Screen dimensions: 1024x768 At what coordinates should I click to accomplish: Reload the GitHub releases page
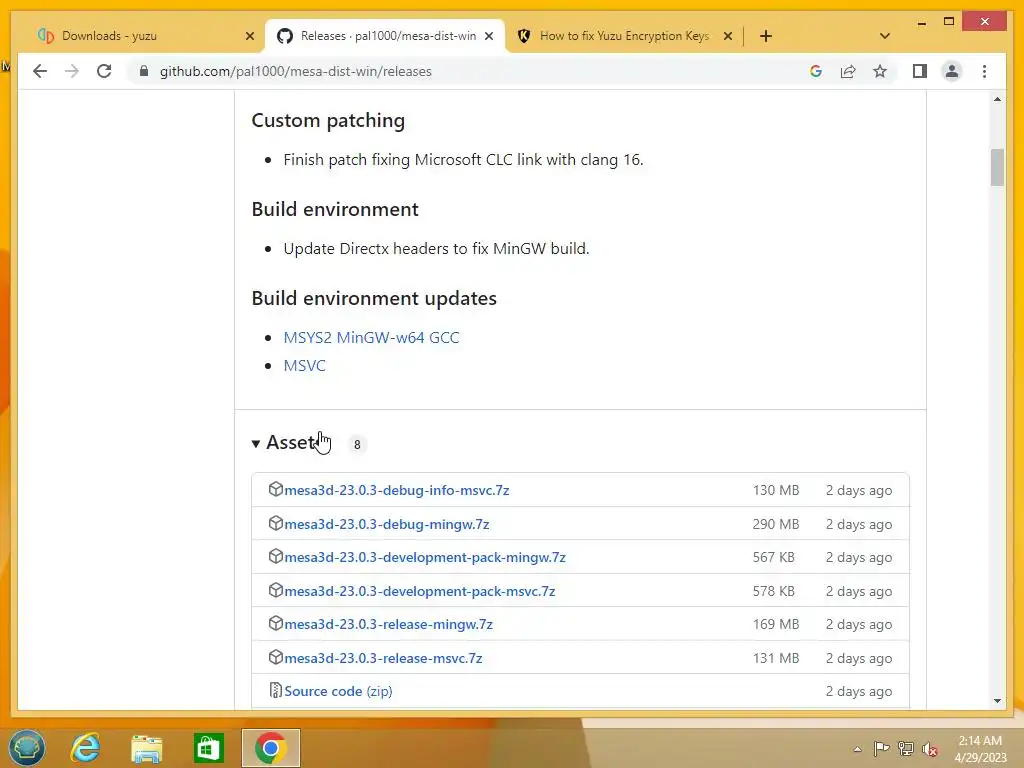click(104, 71)
